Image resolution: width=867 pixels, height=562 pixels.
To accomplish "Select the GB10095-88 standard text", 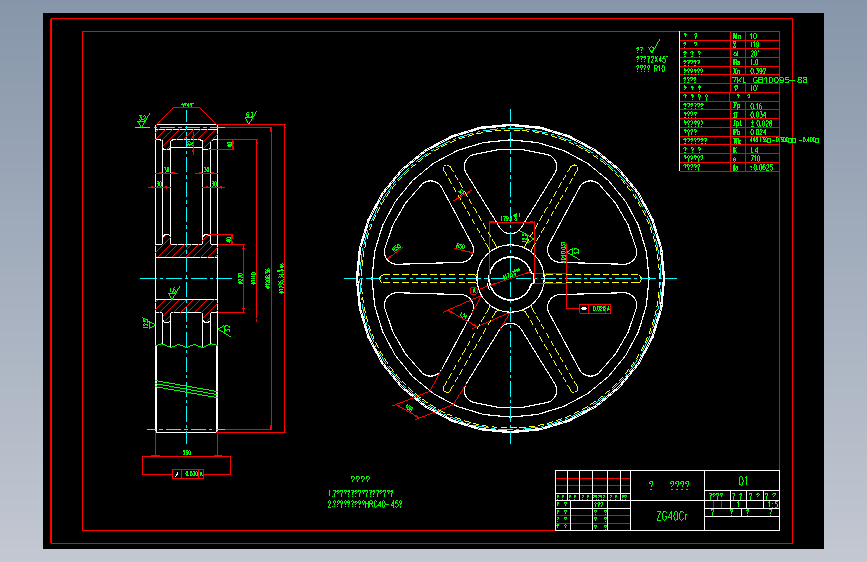I will [780, 80].
